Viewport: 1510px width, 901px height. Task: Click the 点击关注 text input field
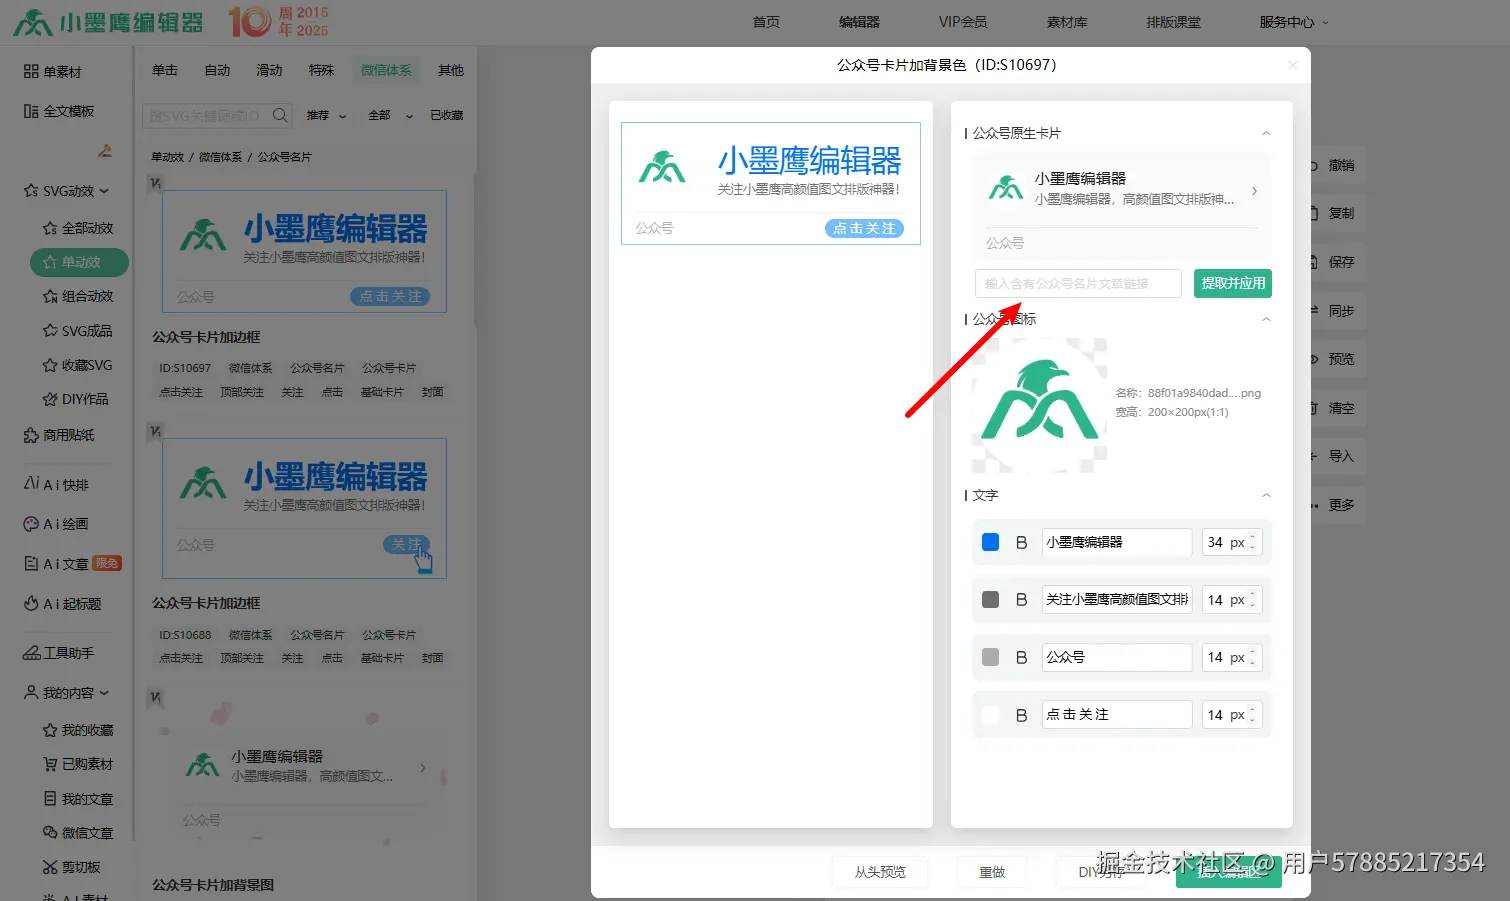1117,715
